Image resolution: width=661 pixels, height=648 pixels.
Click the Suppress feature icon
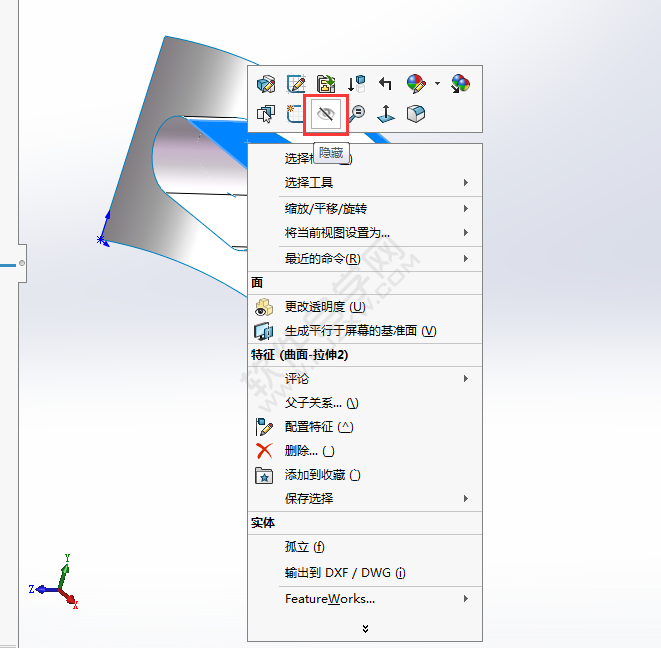pos(325,83)
